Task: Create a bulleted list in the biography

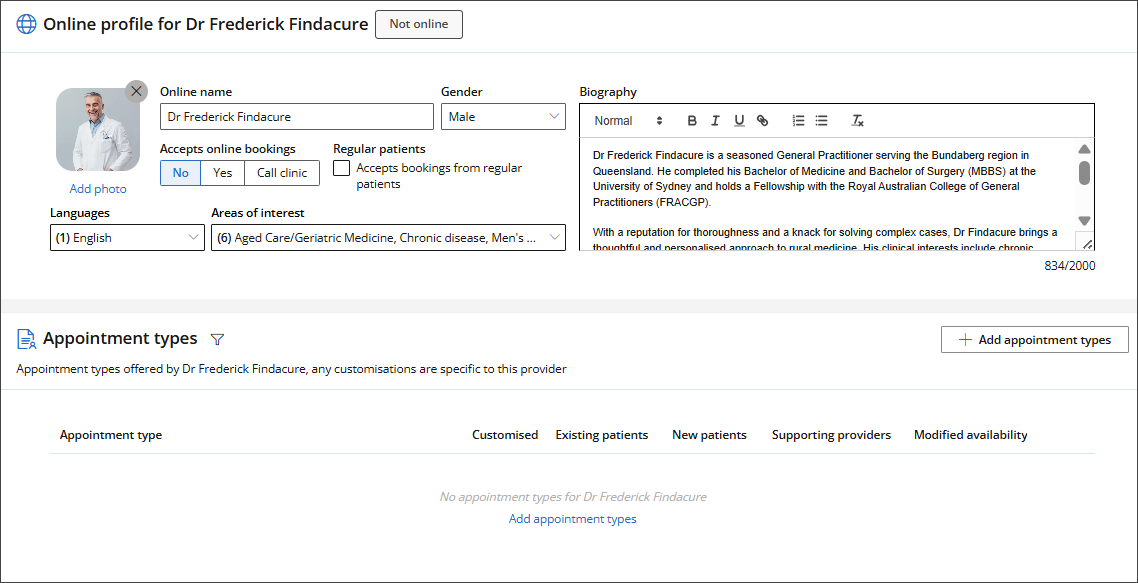Action: tap(821, 120)
